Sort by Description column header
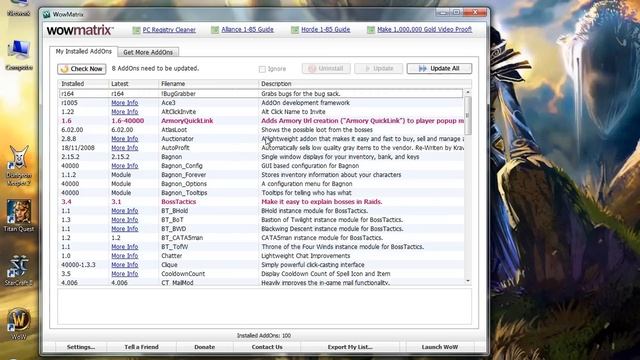This screenshot has height=360, width=640. [x=365, y=84]
